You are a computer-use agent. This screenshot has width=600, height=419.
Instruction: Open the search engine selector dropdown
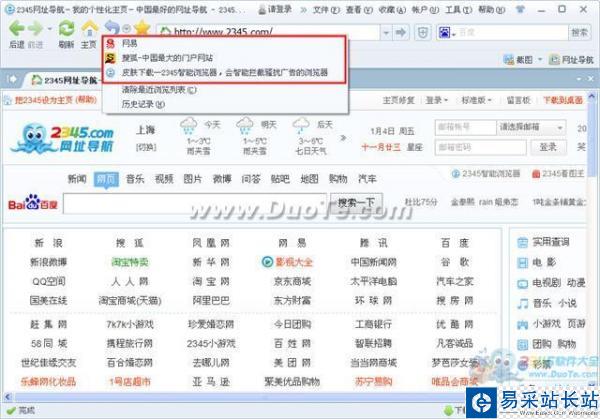(454, 34)
